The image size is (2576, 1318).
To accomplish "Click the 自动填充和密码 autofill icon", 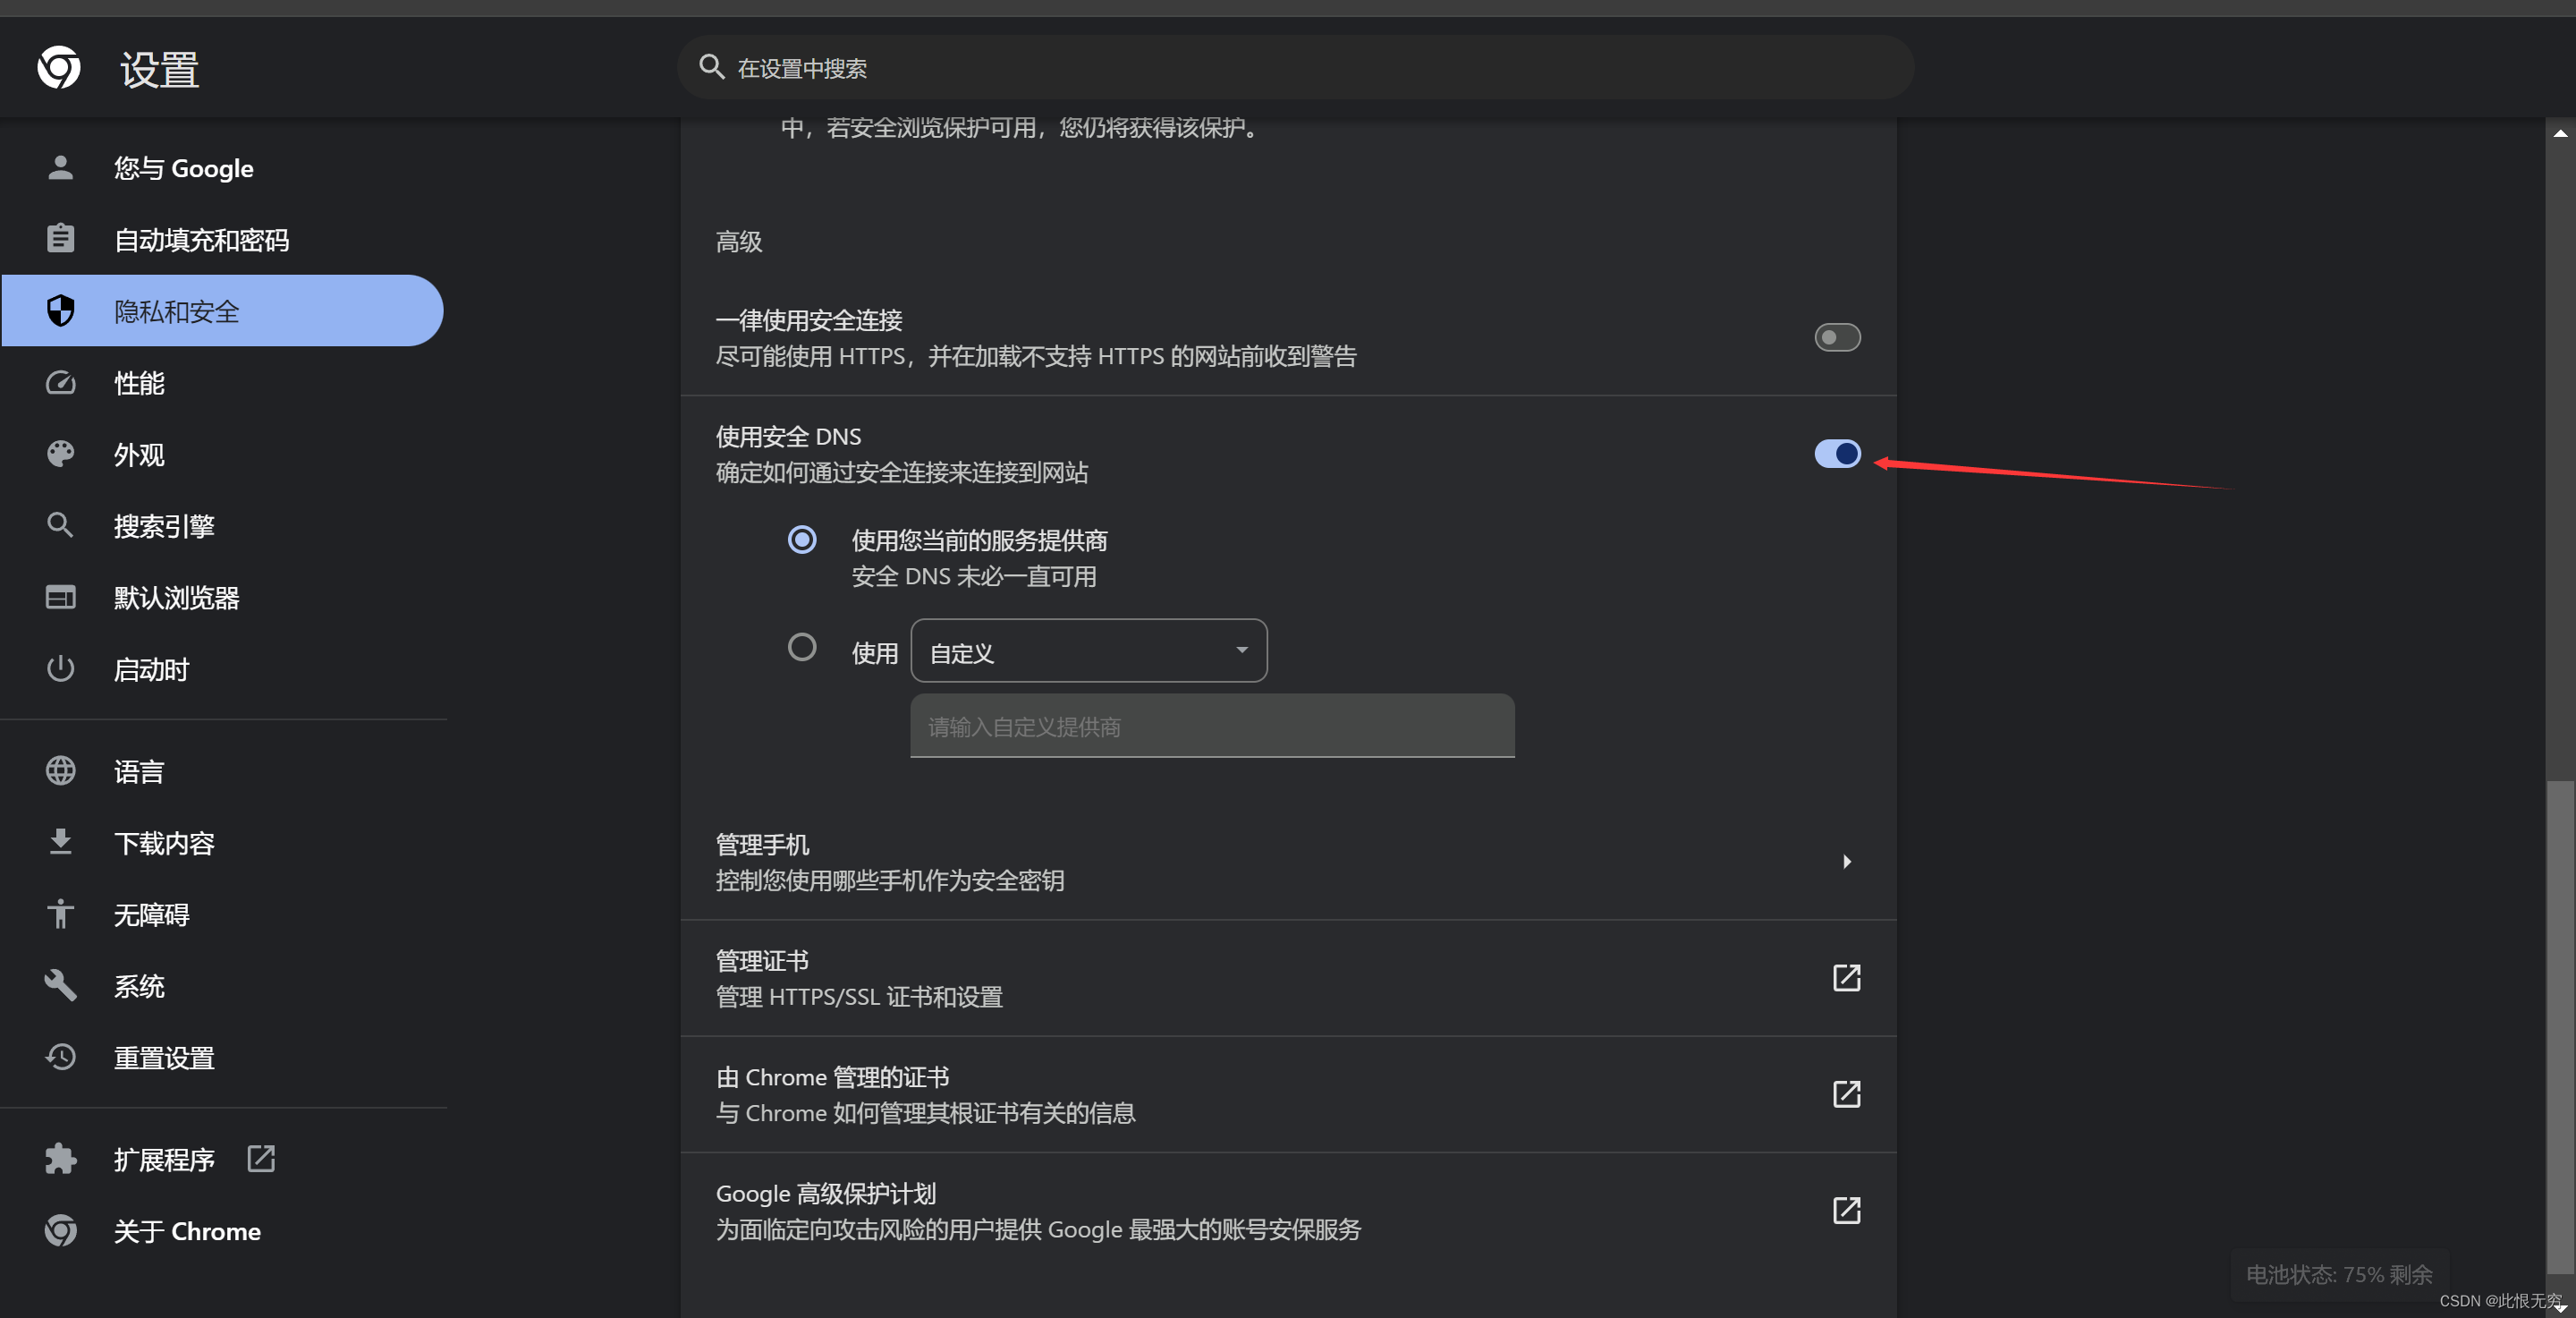I will (59, 239).
